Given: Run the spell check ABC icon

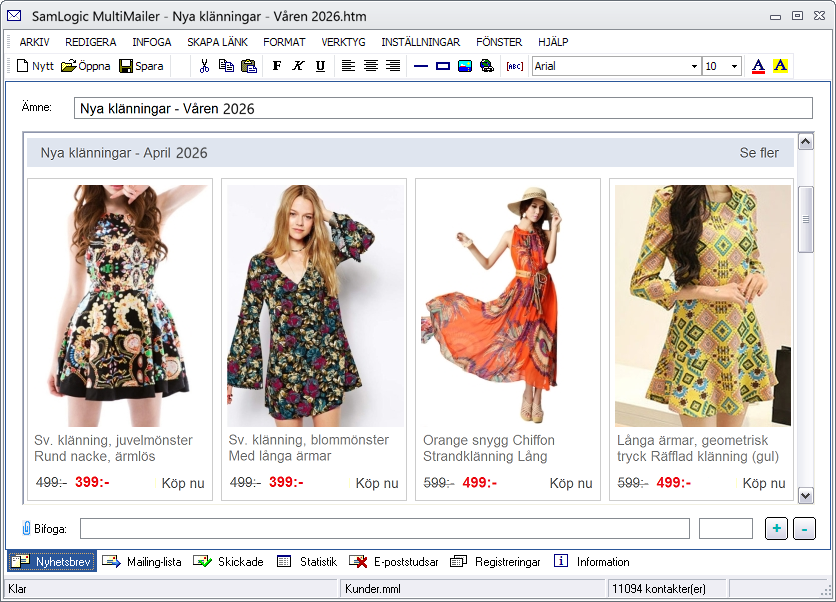Looking at the screenshot, I should pyautogui.click(x=514, y=66).
